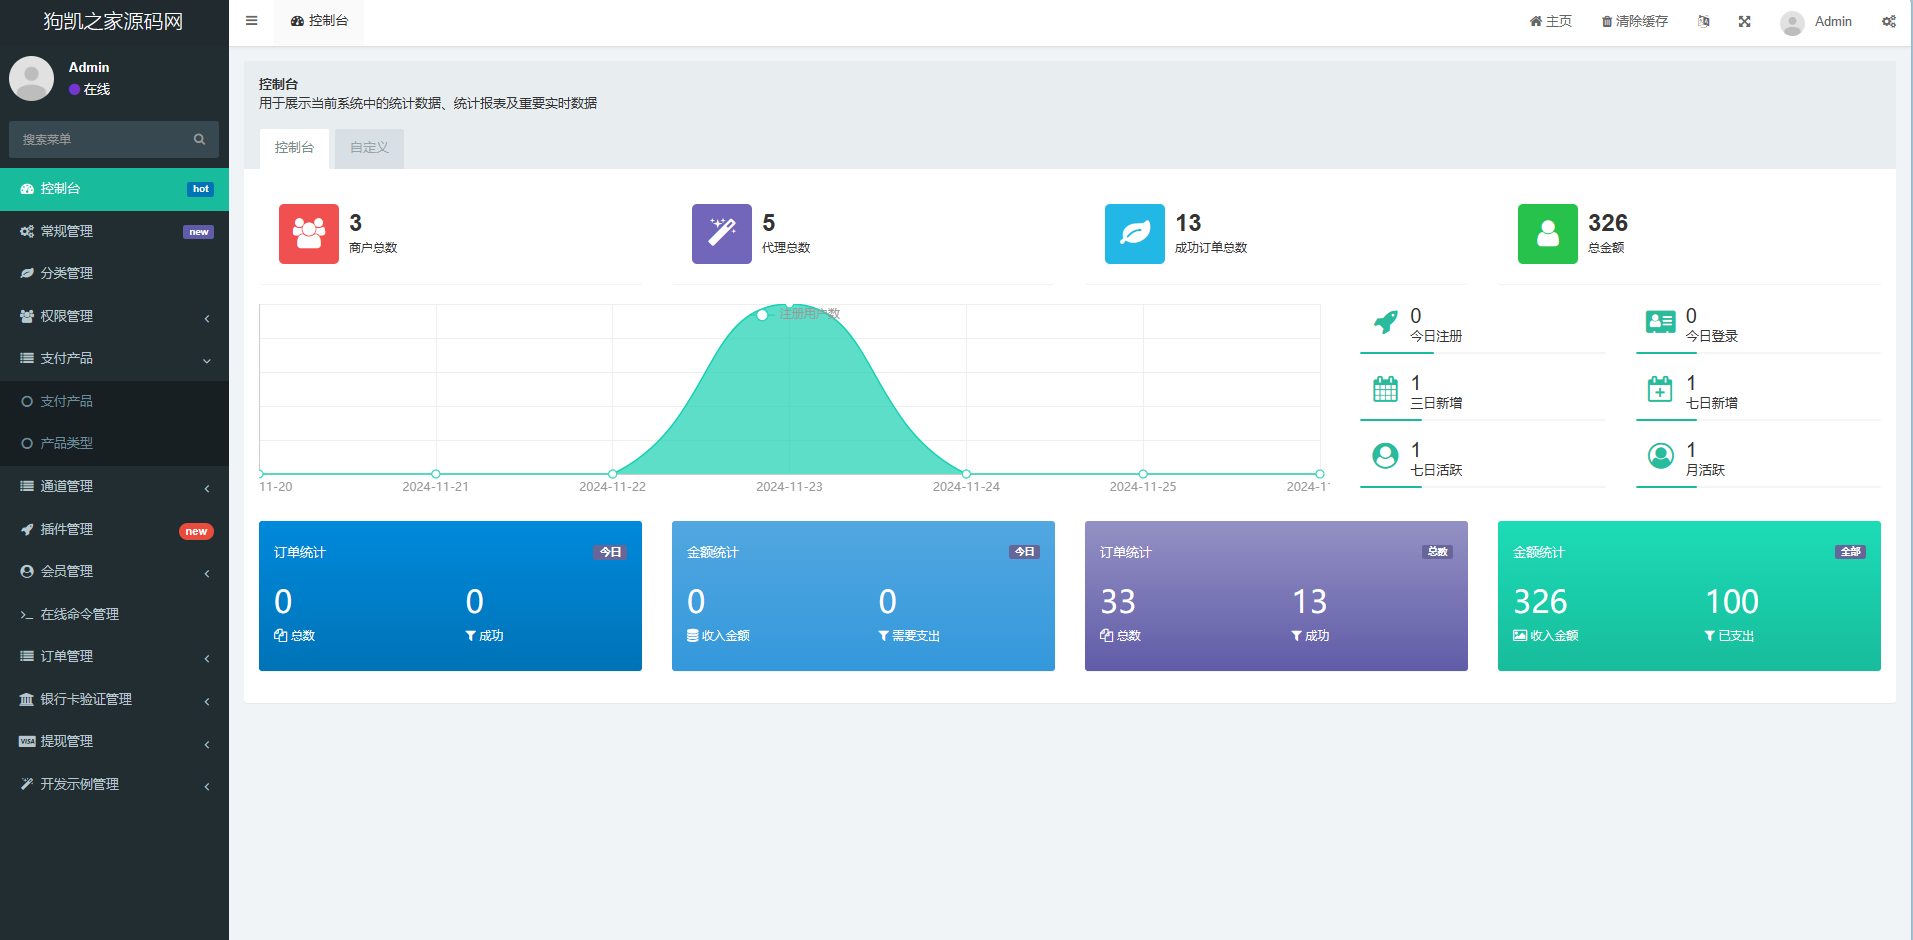Open the language switch icon
The height and width of the screenshot is (940, 1913).
tap(1703, 21)
